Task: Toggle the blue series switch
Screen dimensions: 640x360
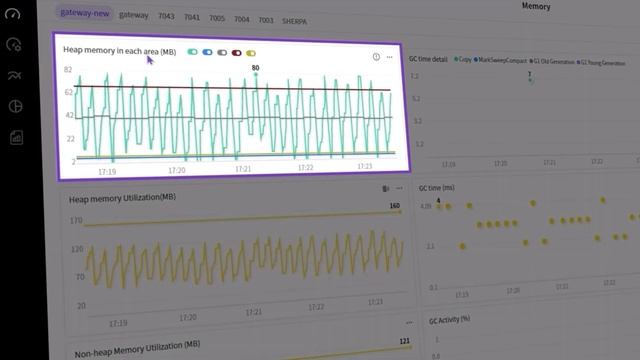Action: [x=207, y=52]
